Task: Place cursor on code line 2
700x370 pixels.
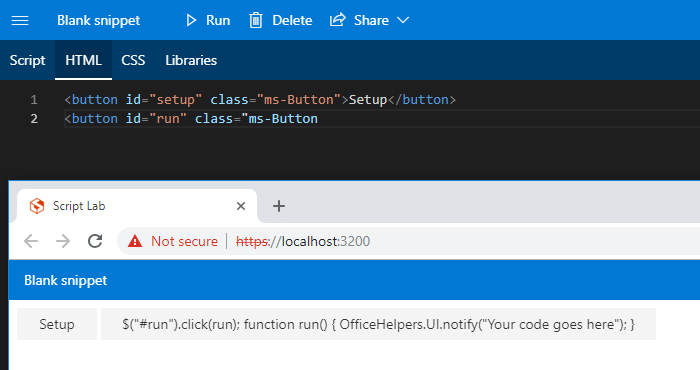Action: [191, 119]
